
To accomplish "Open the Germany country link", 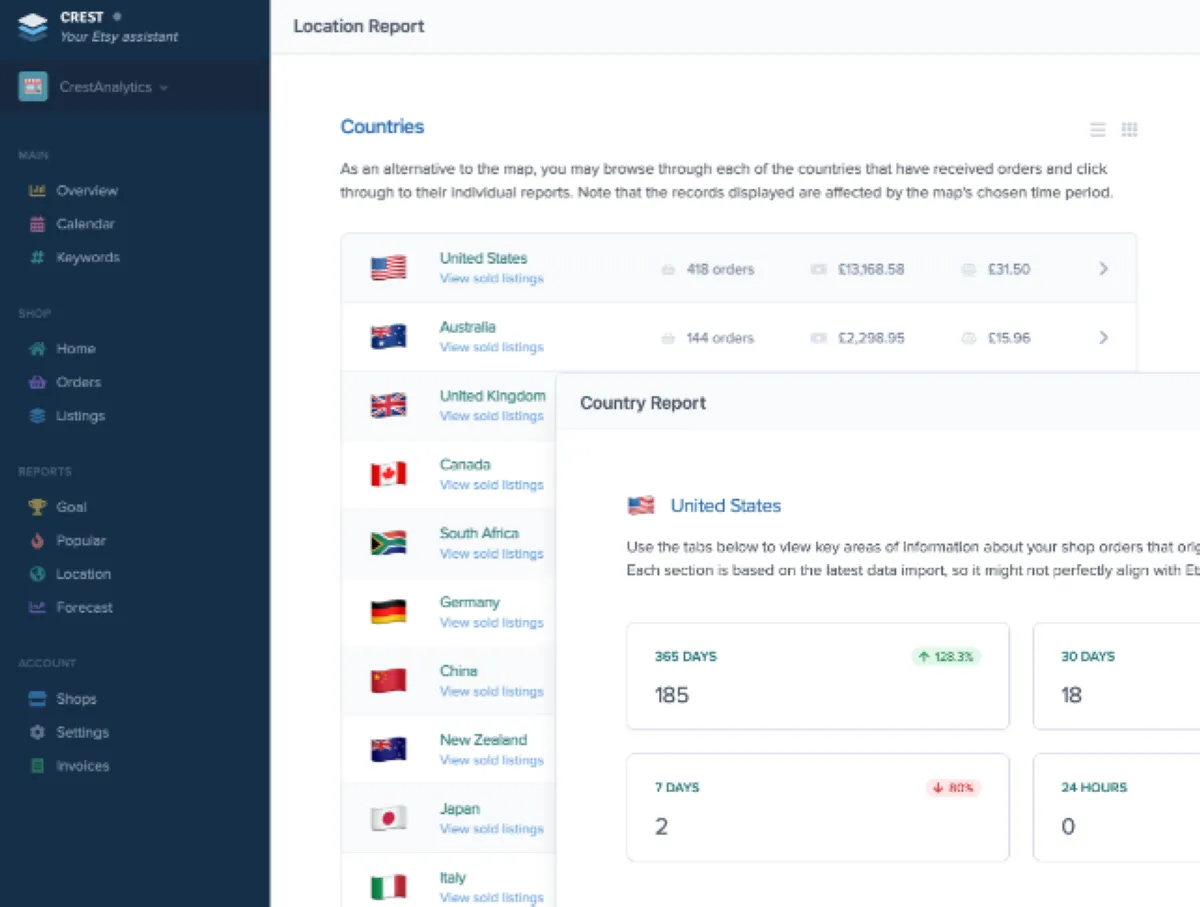I will click(x=469, y=602).
